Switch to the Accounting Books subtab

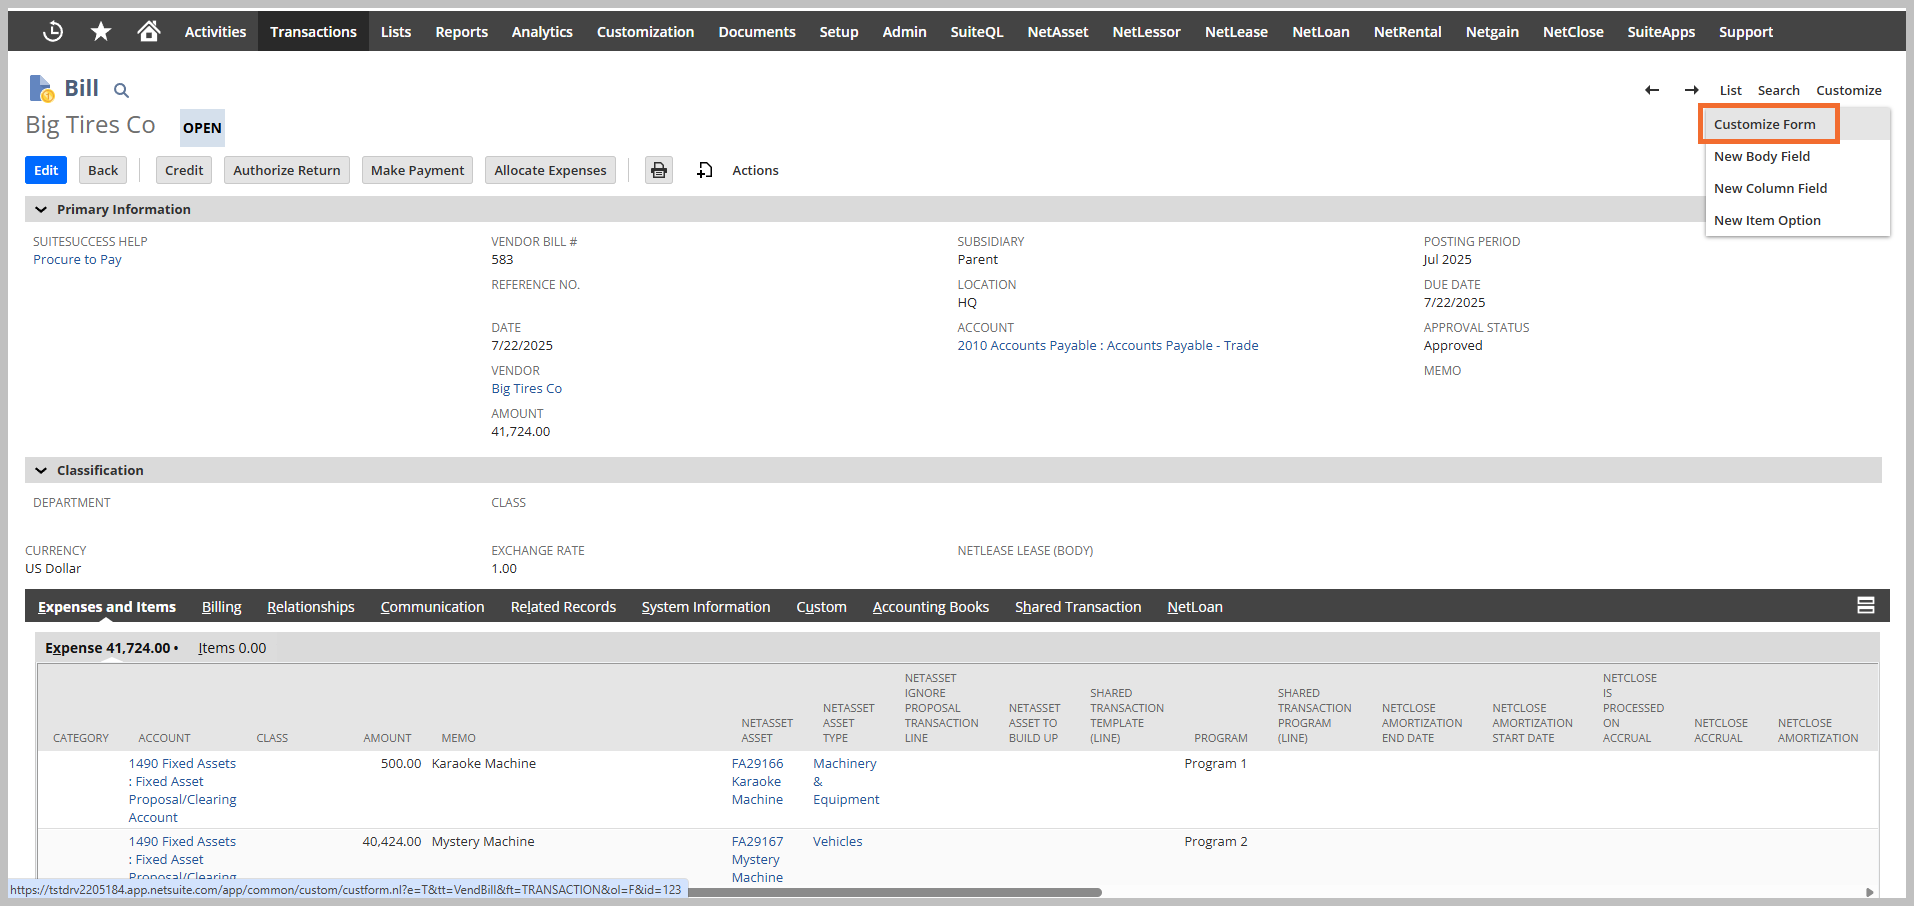[930, 607]
